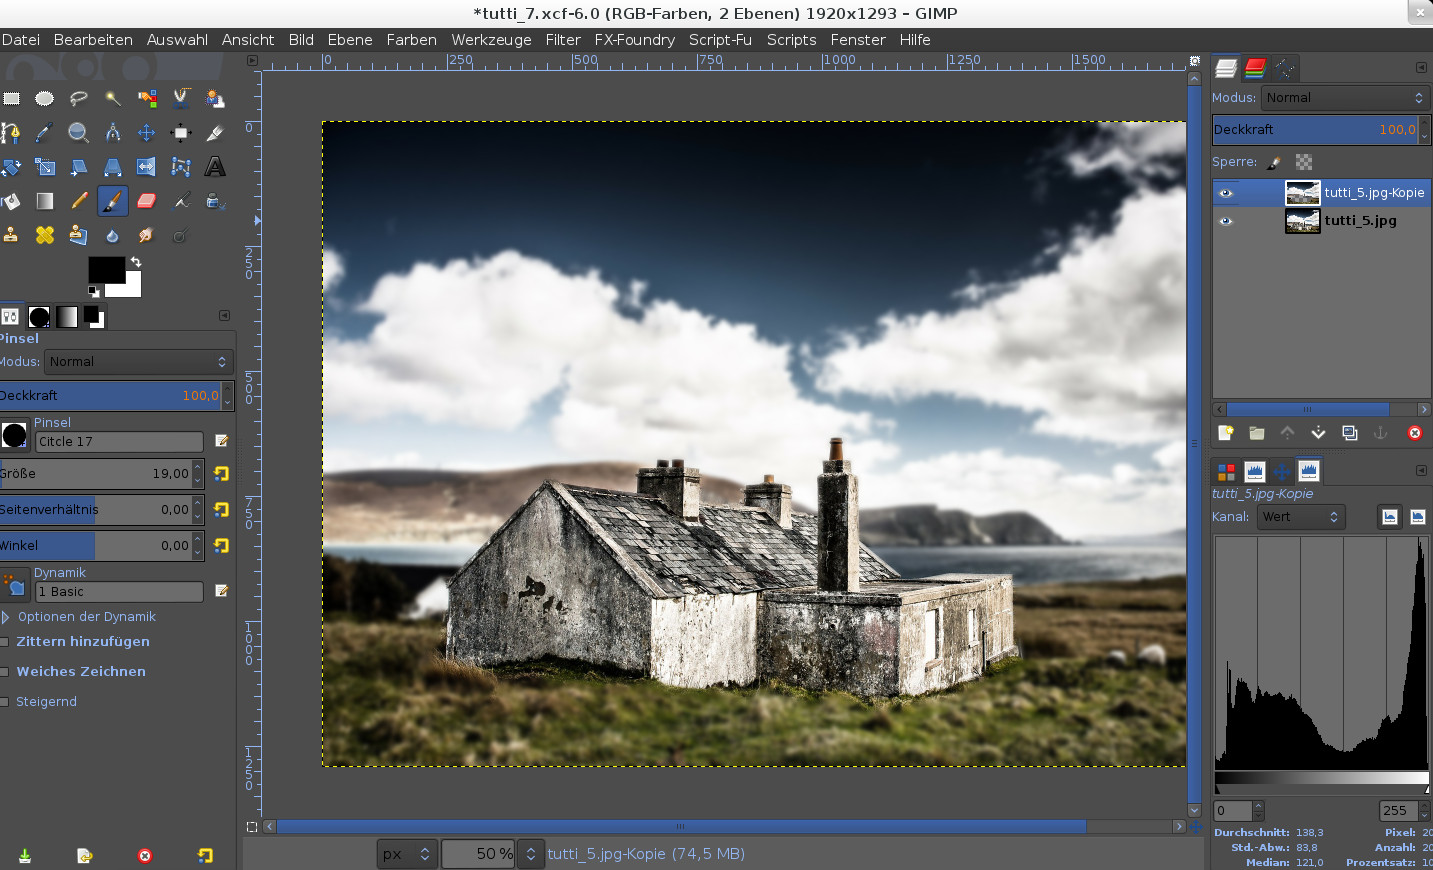Expand Optionen der Dynamik section
Image resolution: width=1433 pixels, height=870 pixels.
[x=6, y=617]
